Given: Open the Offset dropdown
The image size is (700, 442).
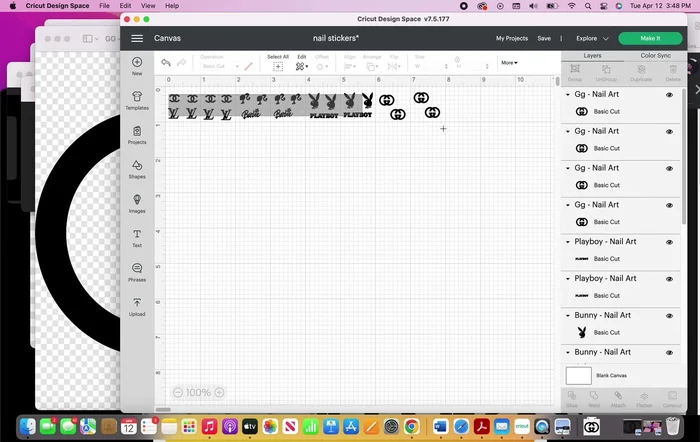Looking at the screenshot, I should coord(322,67).
